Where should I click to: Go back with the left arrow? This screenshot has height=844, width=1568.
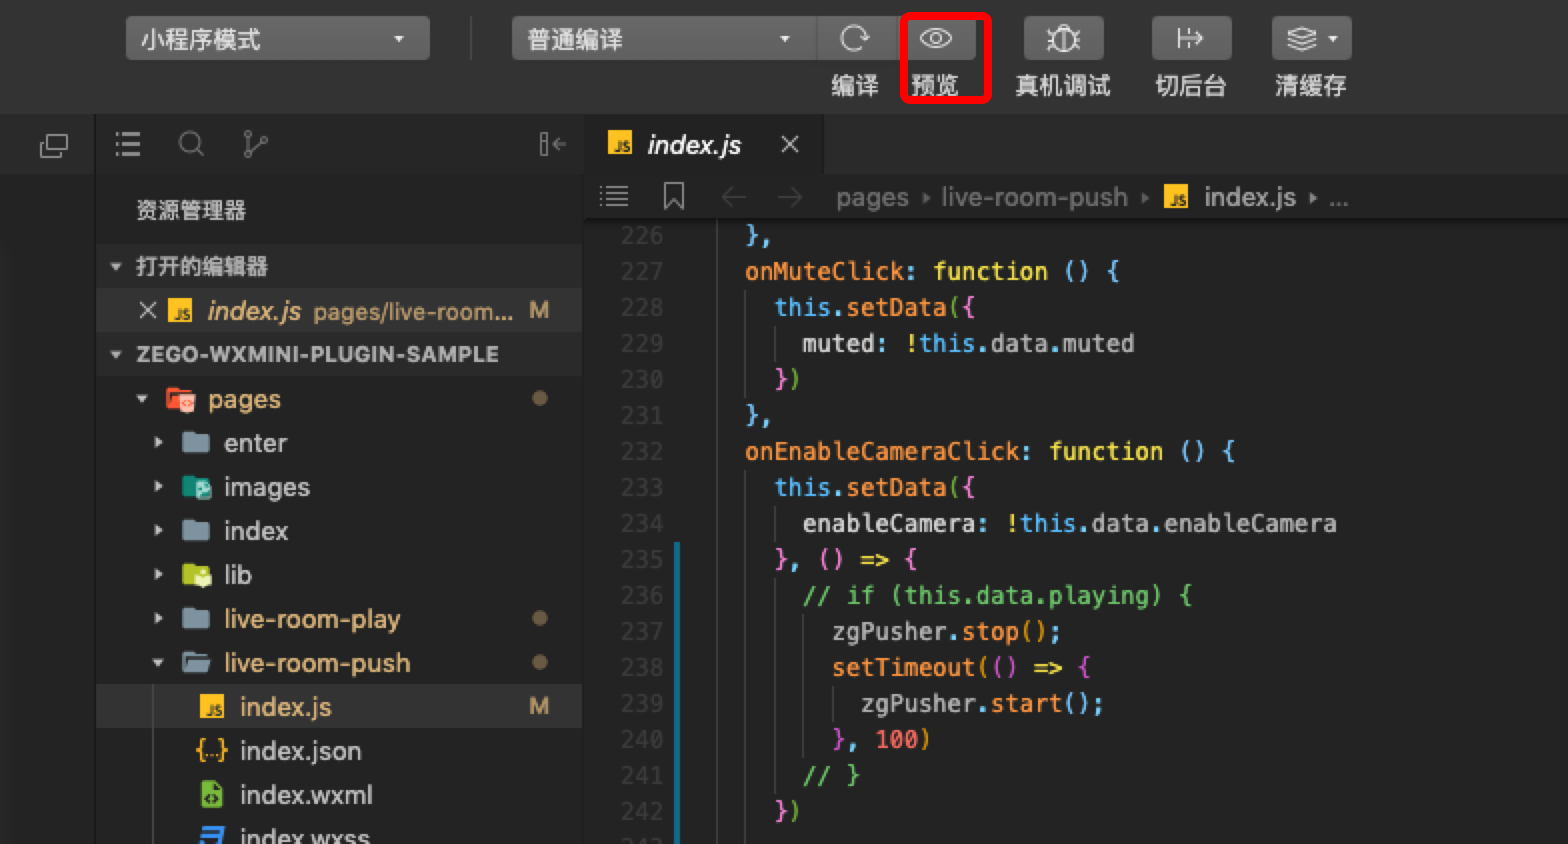tap(734, 197)
